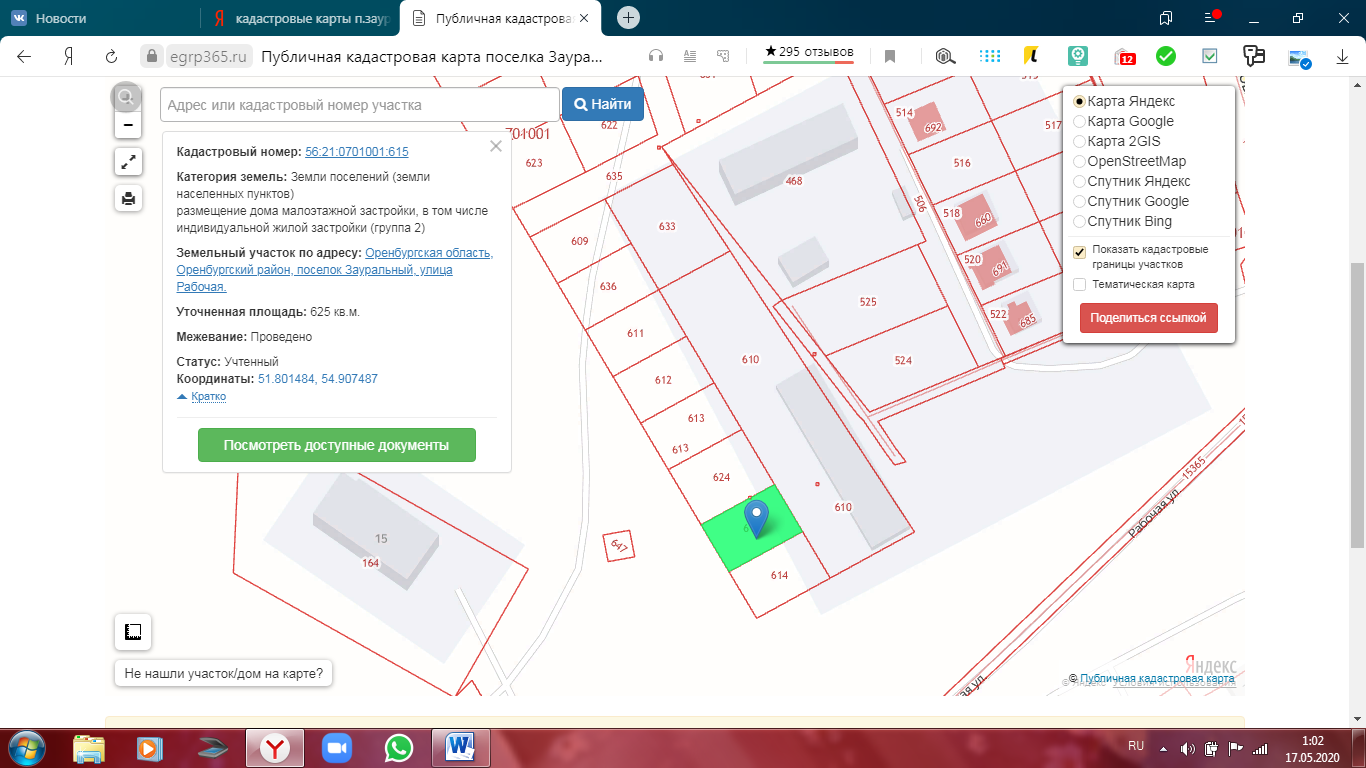This screenshot has width=1366, height=768.
Task: Switch to Спутник Bing satellite layer
Action: click(1080, 221)
